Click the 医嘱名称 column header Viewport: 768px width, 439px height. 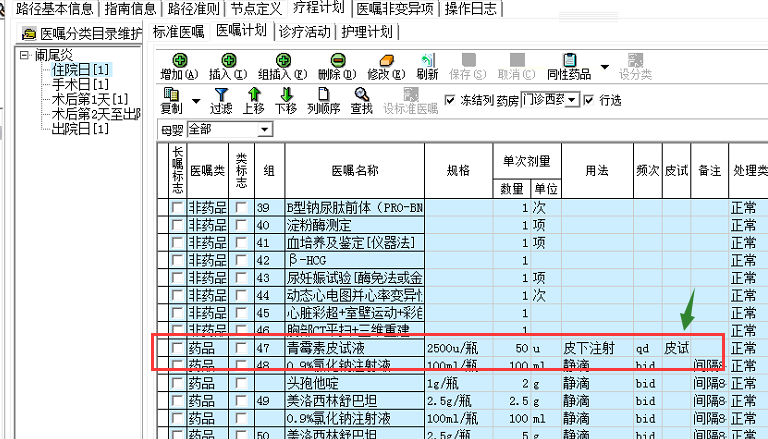click(x=355, y=171)
